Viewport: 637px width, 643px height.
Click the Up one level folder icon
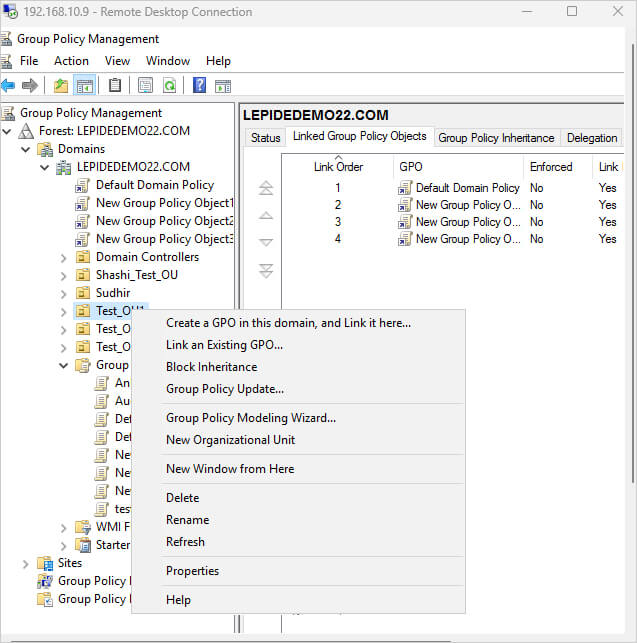(61, 86)
